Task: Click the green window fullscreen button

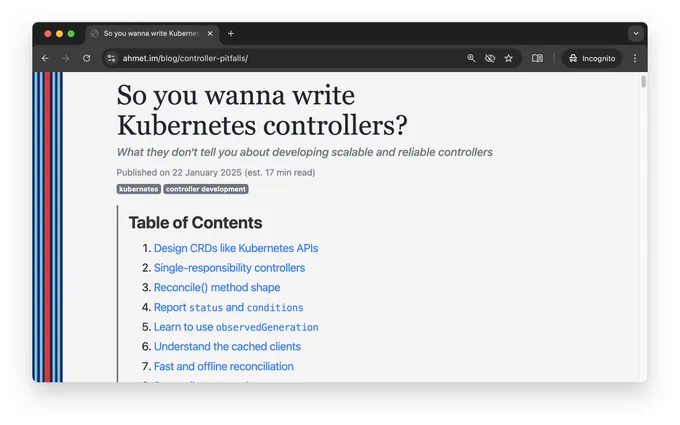Action: tap(71, 33)
